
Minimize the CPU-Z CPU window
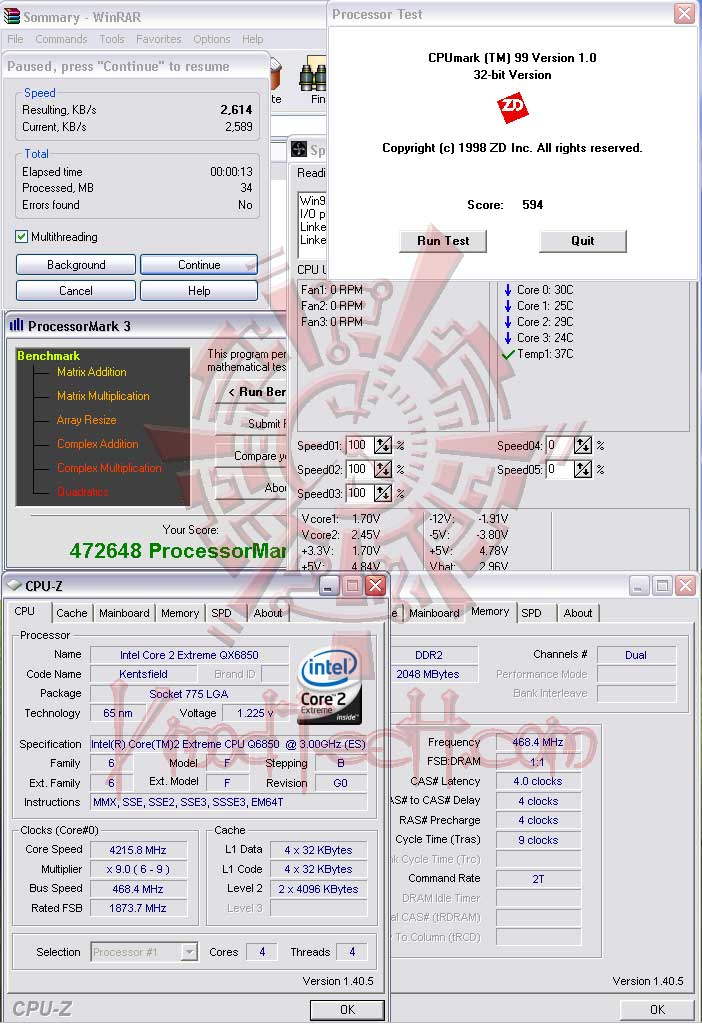tap(328, 586)
